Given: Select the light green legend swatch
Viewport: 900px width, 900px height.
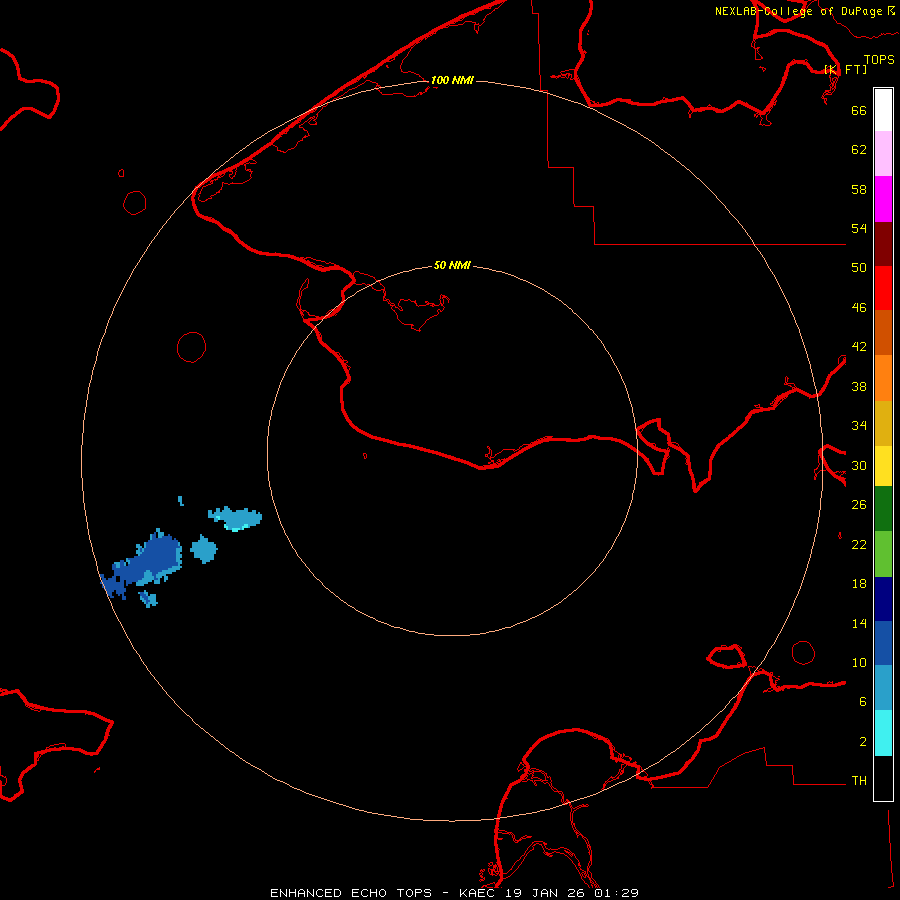Looking at the screenshot, I should coord(883,554).
